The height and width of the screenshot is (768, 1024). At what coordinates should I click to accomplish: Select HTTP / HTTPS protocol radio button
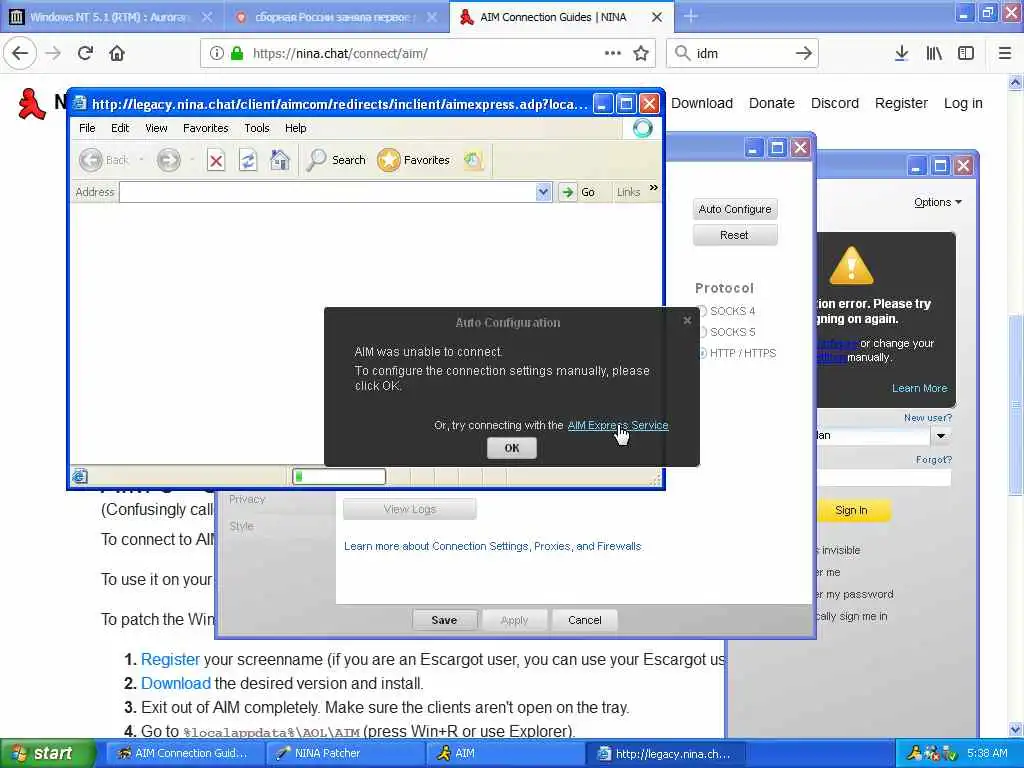click(701, 353)
